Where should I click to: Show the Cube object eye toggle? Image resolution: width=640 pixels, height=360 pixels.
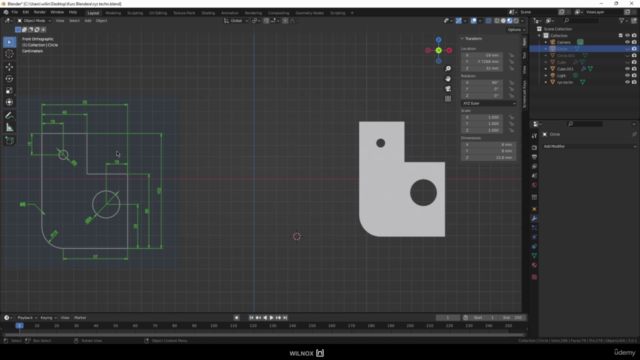627,62
